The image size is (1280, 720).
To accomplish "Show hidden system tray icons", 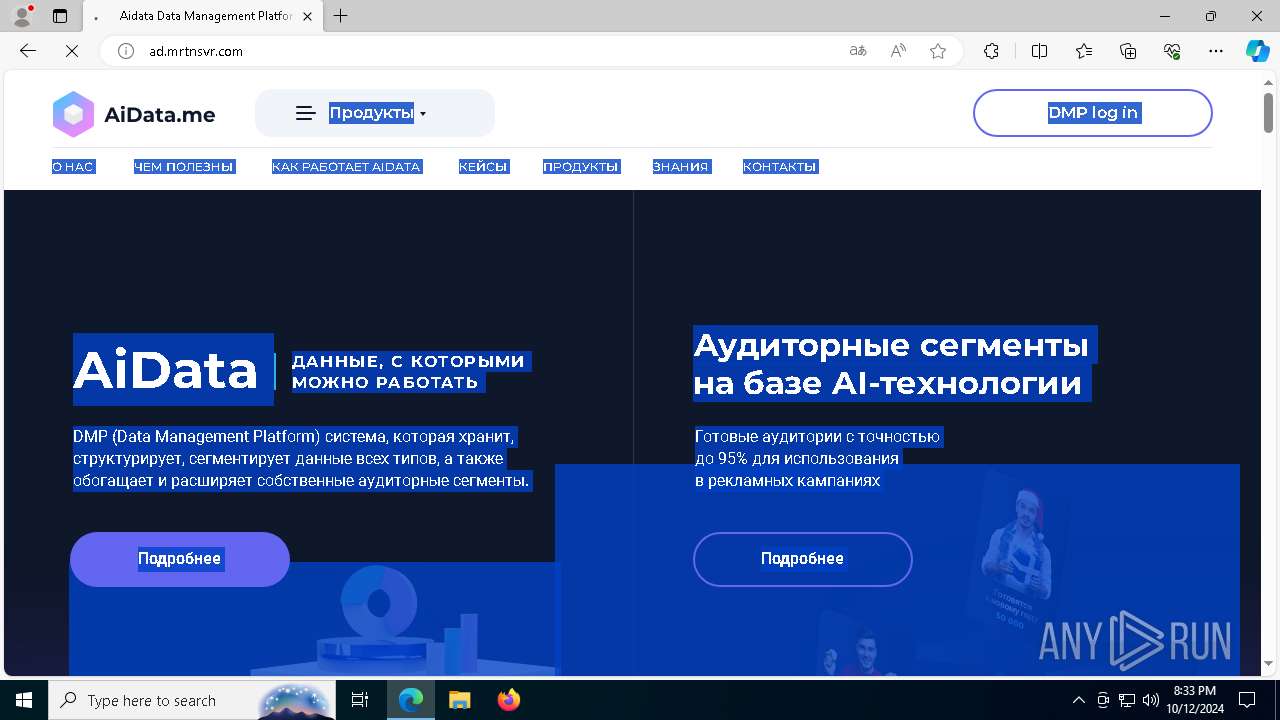I will click(1078, 700).
